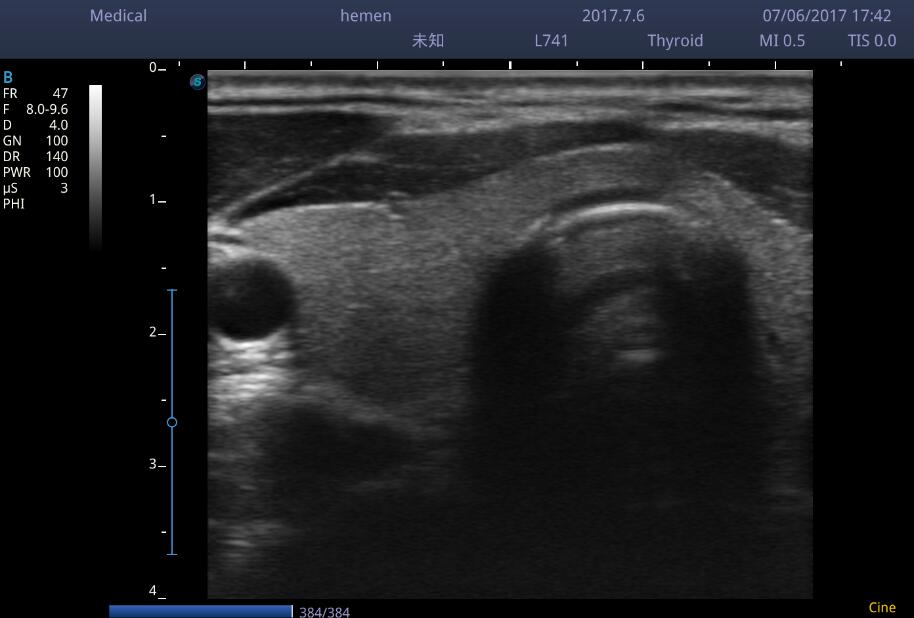Screen dimensions: 914x618
Task: Select the Cine label
Action: coord(881,607)
